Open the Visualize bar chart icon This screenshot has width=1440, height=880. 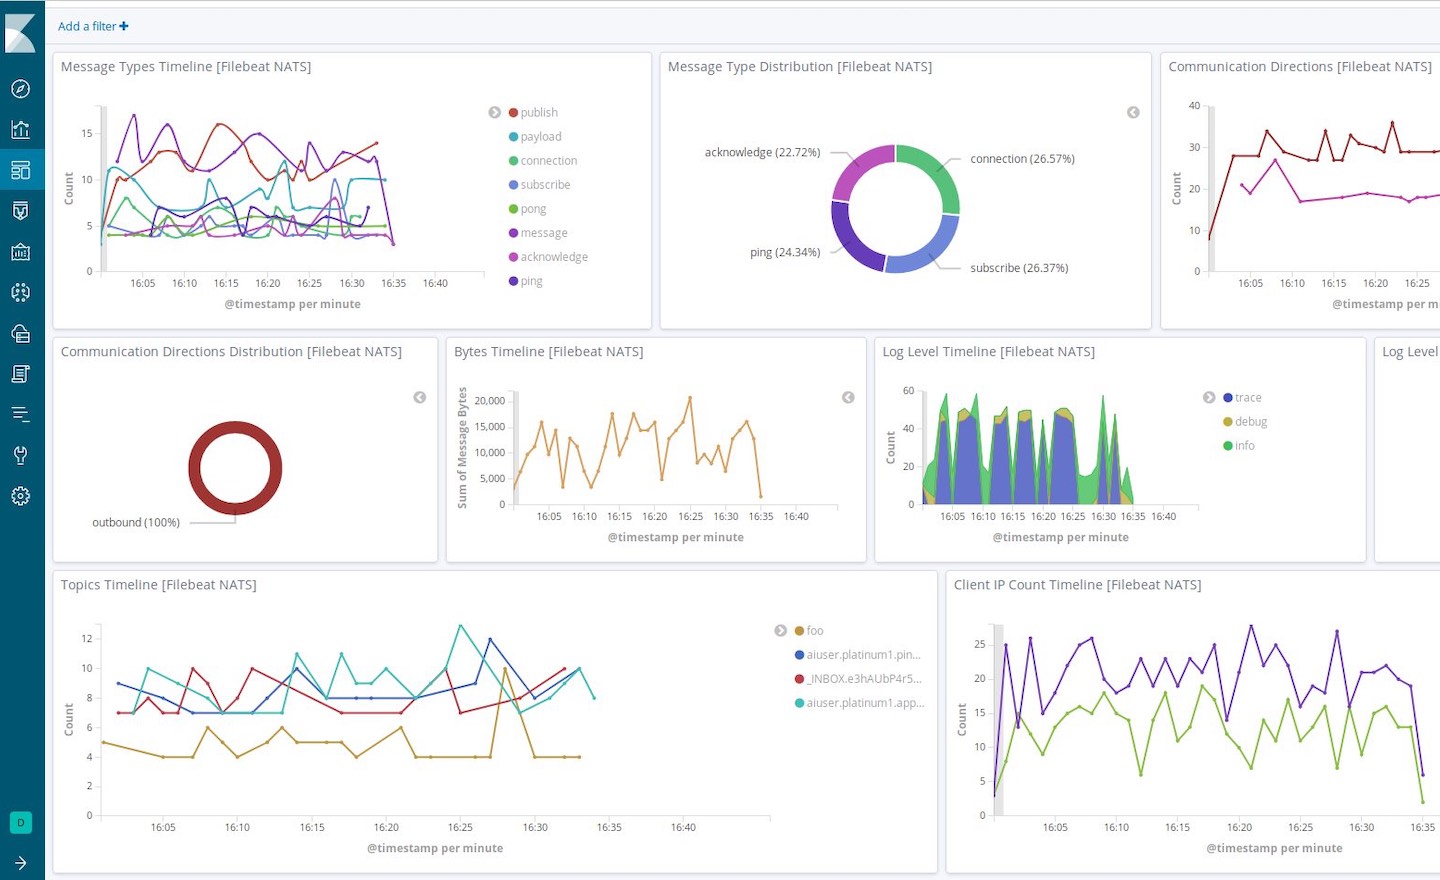(x=20, y=129)
